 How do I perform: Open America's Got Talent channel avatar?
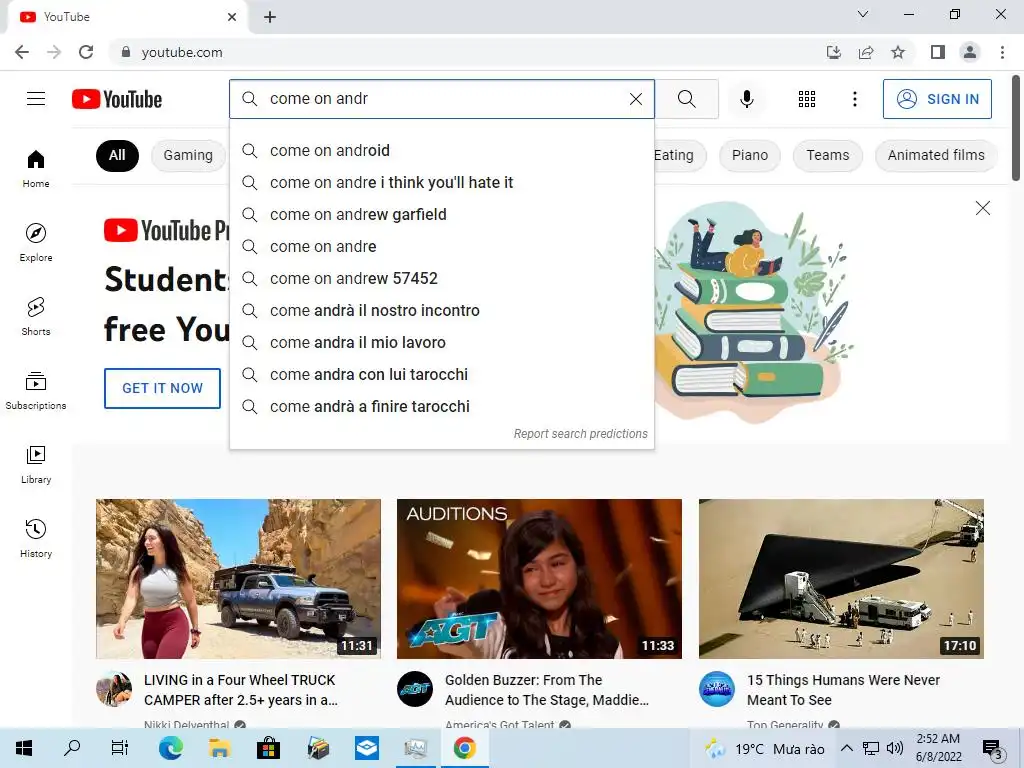pyautogui.click(x=415, y=689)
